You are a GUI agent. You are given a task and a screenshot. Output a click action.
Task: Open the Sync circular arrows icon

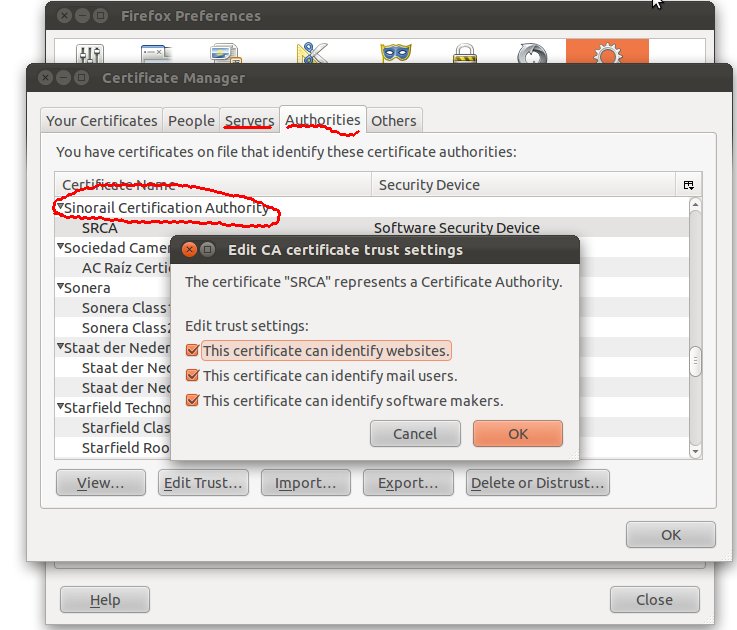532,53
